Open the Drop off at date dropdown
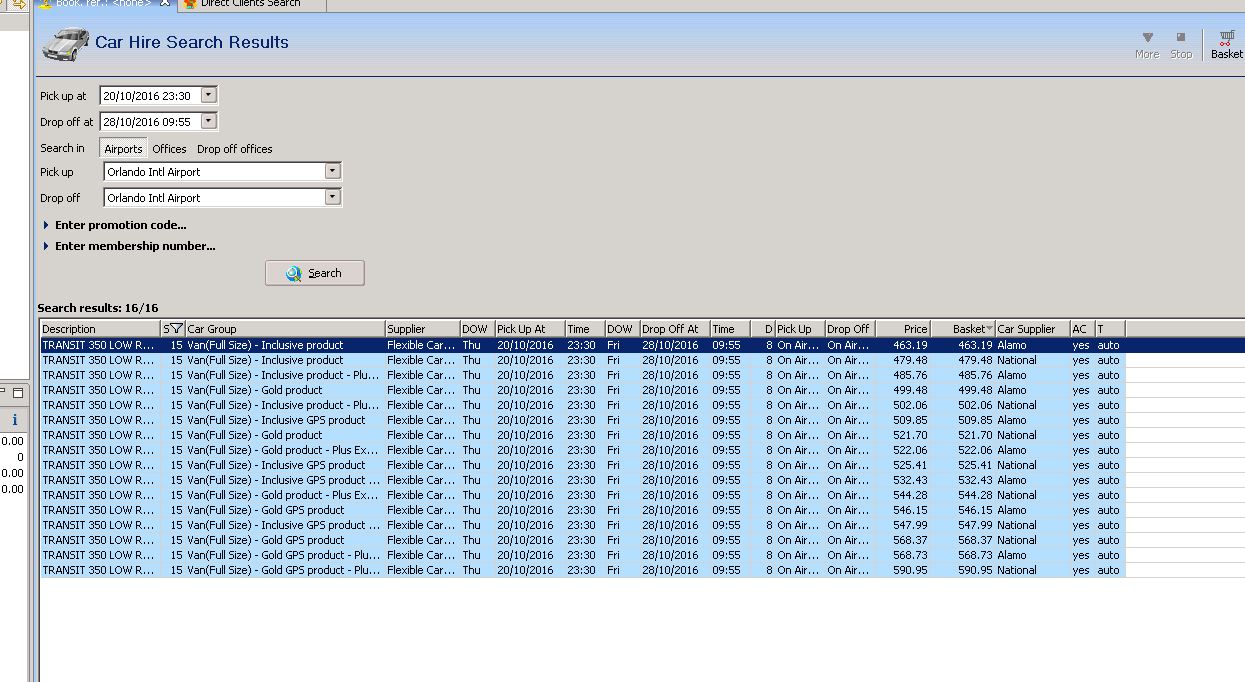1245x682 pixels. (208, 121)
